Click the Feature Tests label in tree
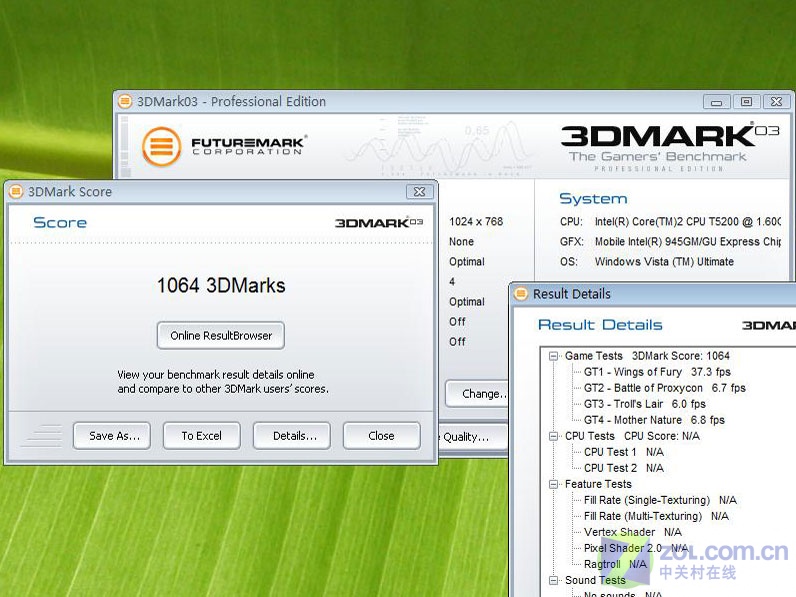 (x=598, y=484)
